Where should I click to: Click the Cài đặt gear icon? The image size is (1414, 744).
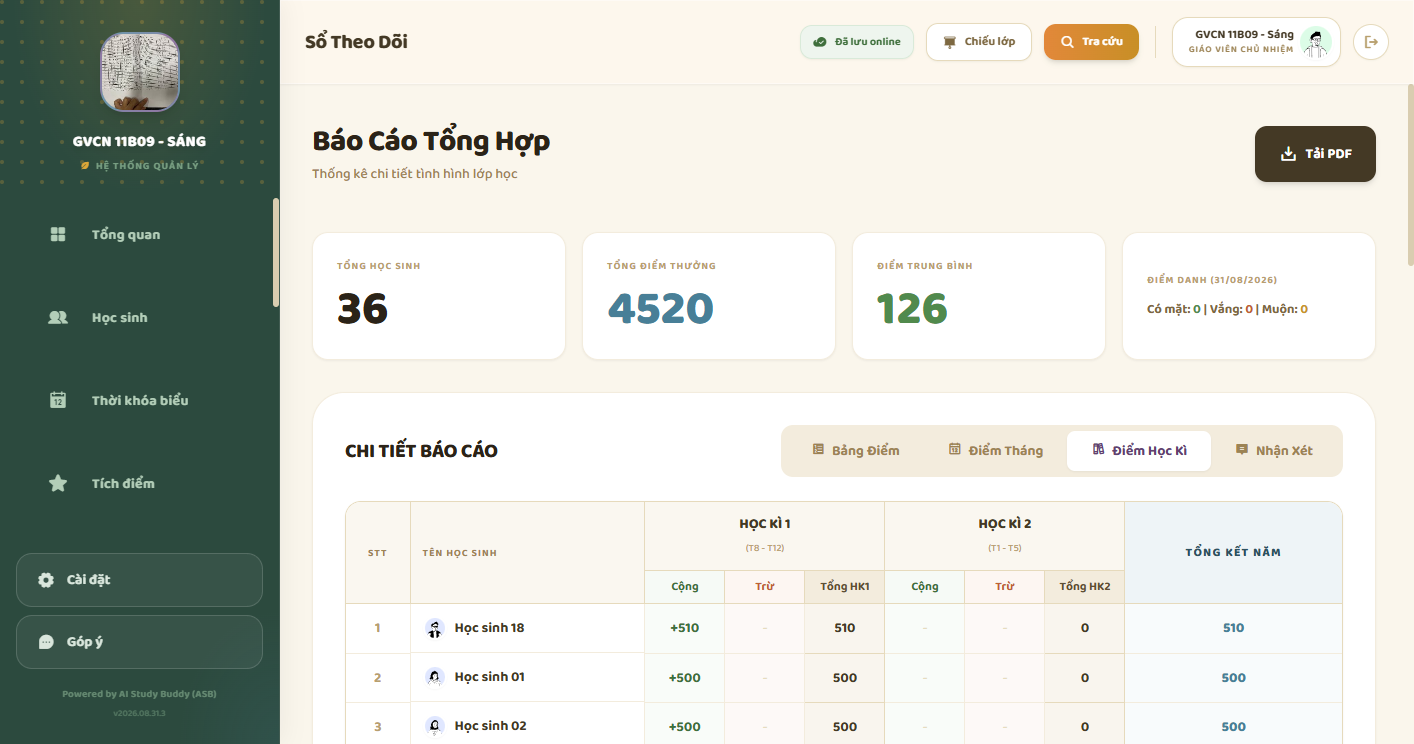(46, 580)
